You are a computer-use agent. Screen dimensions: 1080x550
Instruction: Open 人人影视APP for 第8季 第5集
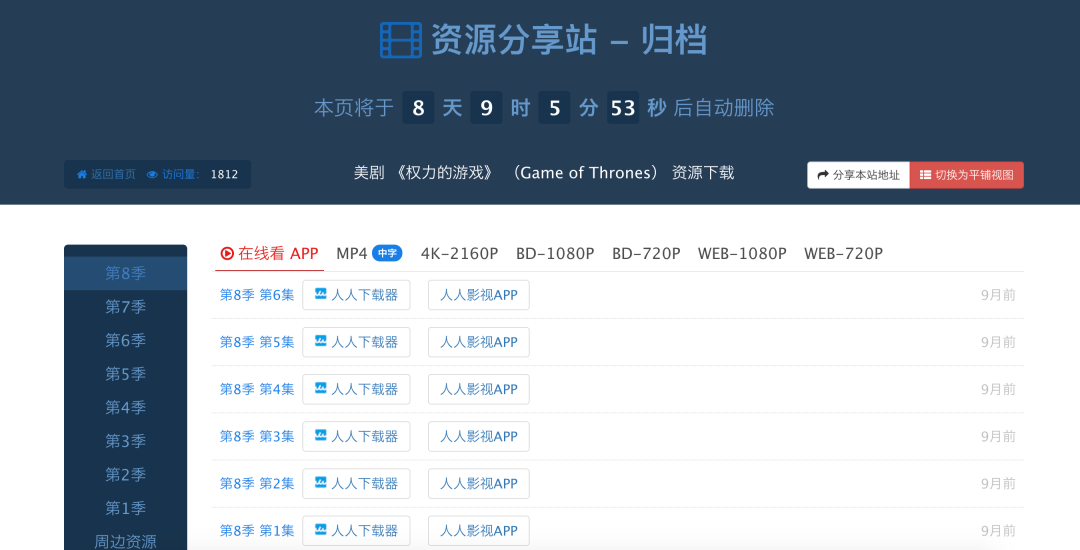(x=479, y=342)
